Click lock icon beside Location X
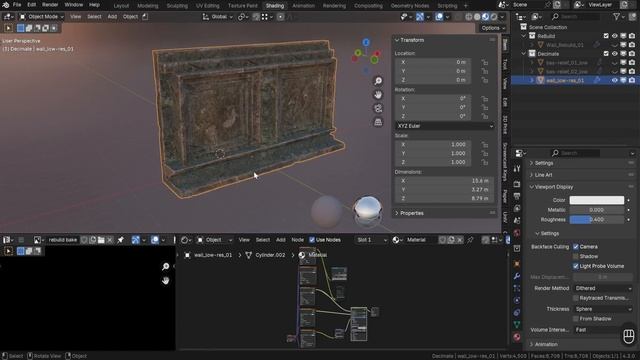640x360 pixels. tap(484, 62)
